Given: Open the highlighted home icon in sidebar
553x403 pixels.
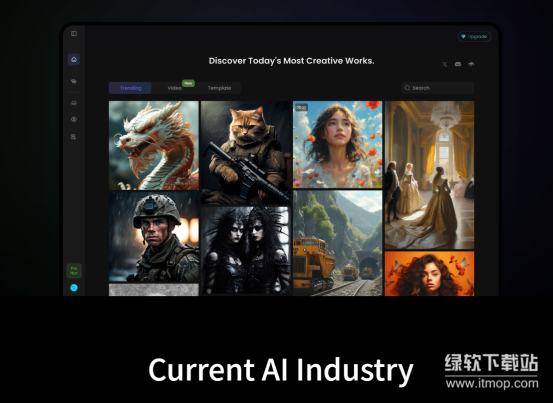Looking at the screenshot, I should [74, 59].
